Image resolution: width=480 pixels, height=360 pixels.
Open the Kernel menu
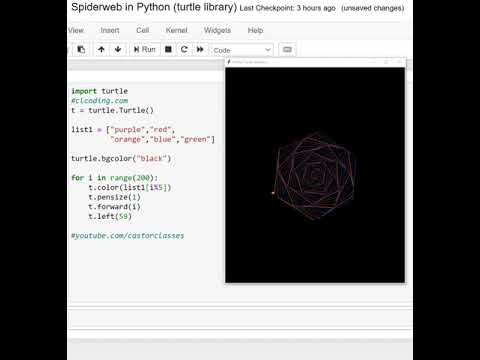click(176, 30)
